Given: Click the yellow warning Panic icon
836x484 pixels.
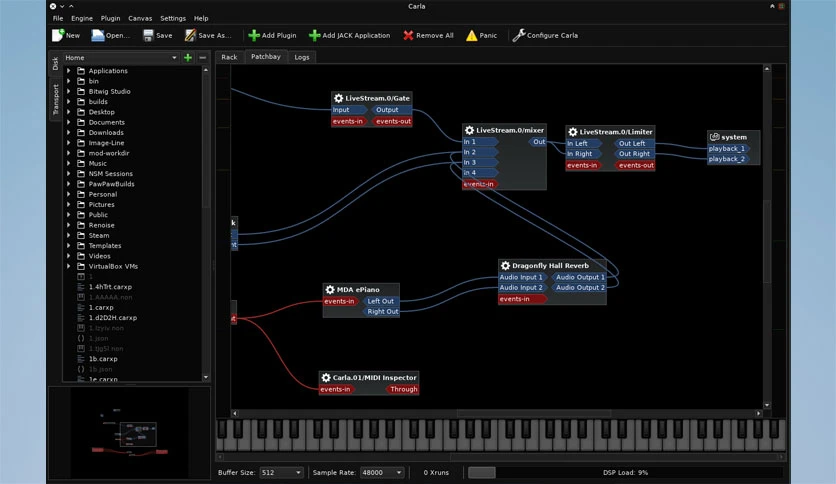Looking at the screenshot, I should [x=471, y=35].
